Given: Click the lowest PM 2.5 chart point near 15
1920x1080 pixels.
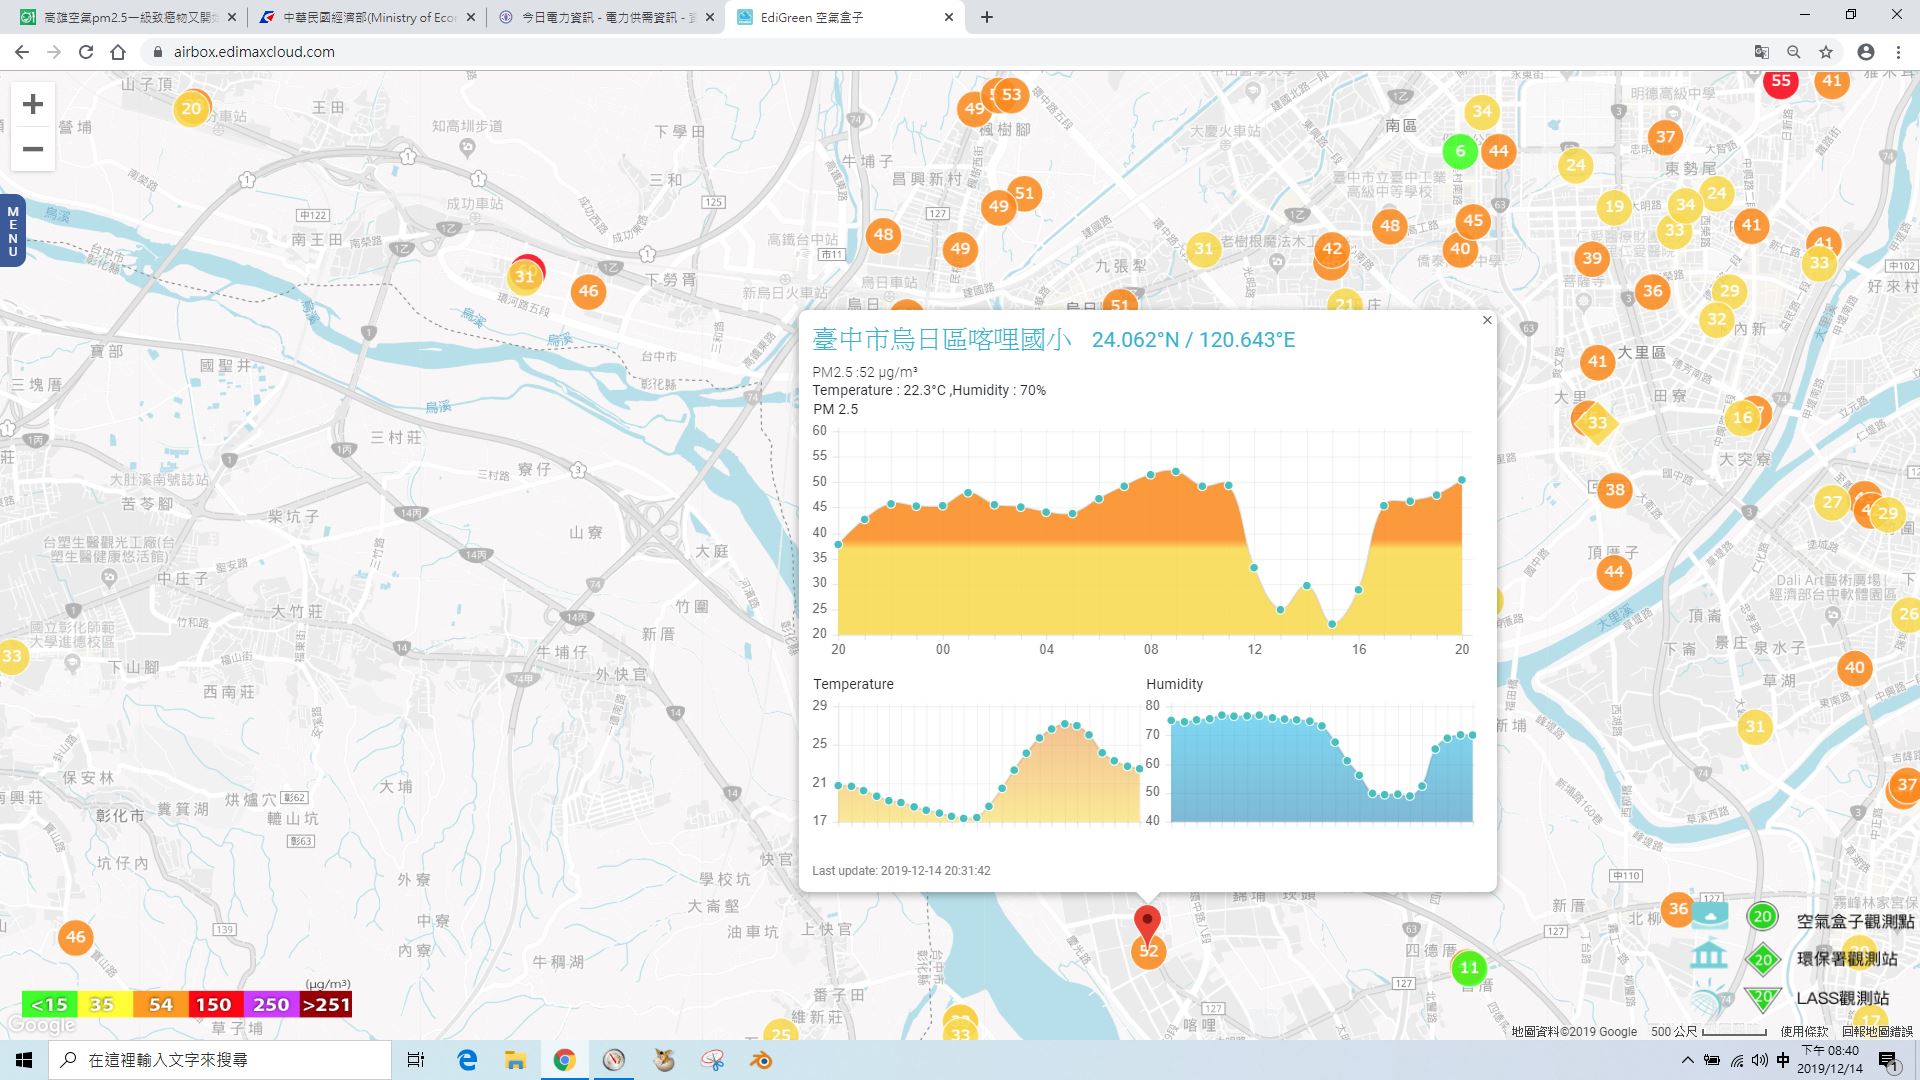Looking at the screenshot, I should [x=1332, y=624].
